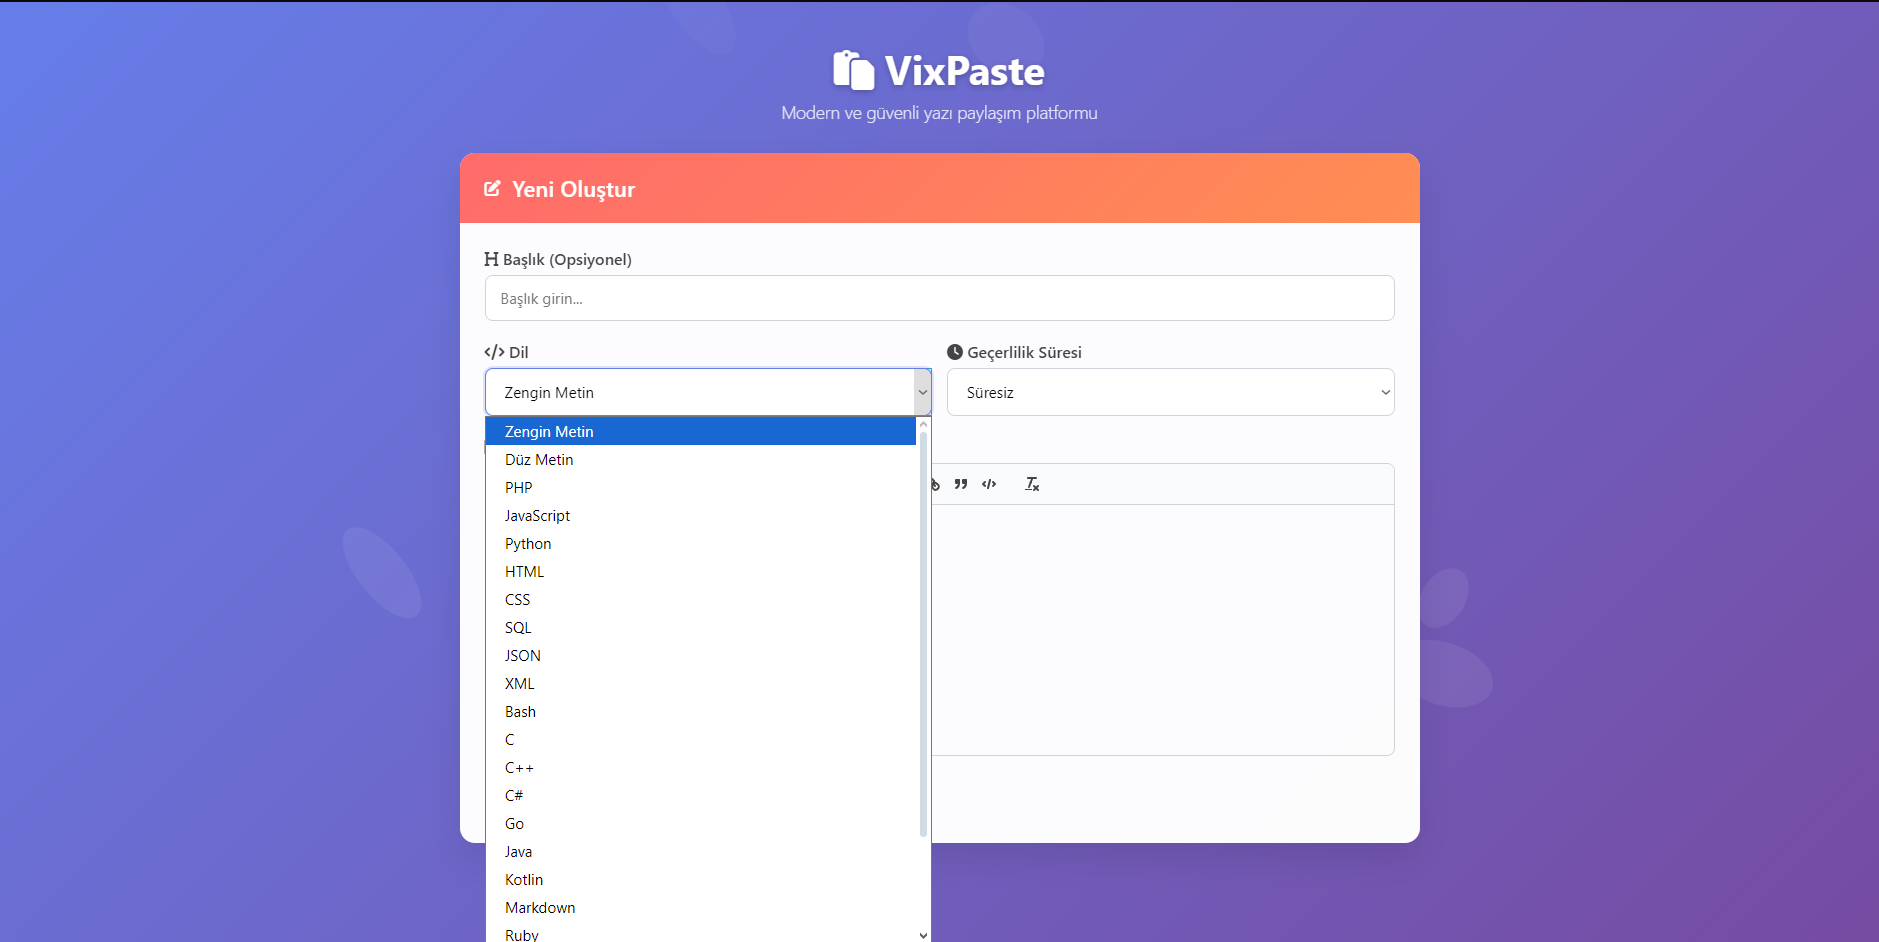The image size is (1879, 942).
Task: Click the clear formatting Tx icon
Action: pos(1033,484)
